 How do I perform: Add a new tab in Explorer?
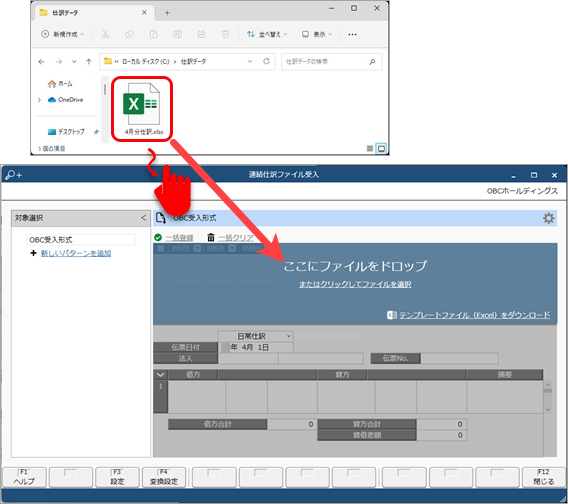coord(167,13)
